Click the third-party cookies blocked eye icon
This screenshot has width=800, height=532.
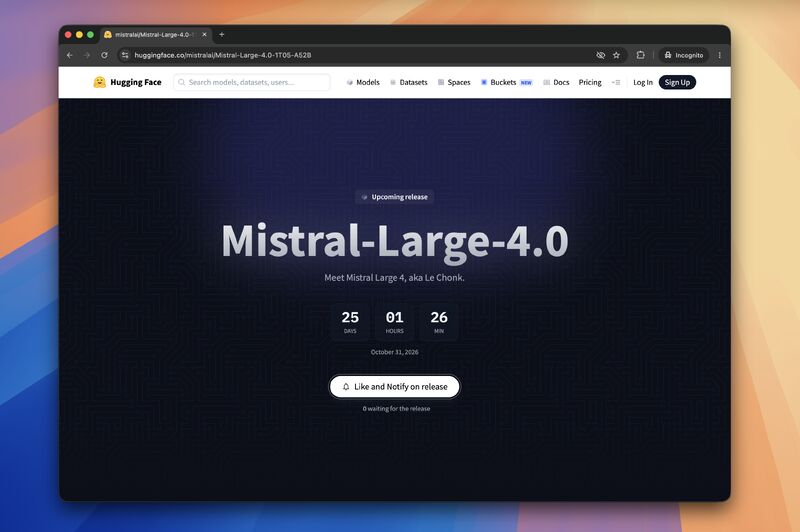coord(601,55)
